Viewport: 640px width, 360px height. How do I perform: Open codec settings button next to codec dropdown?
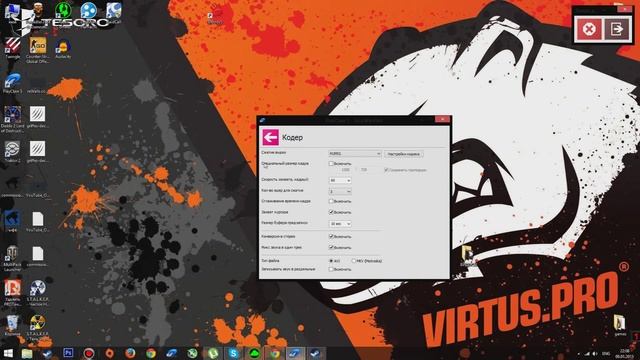404,154
